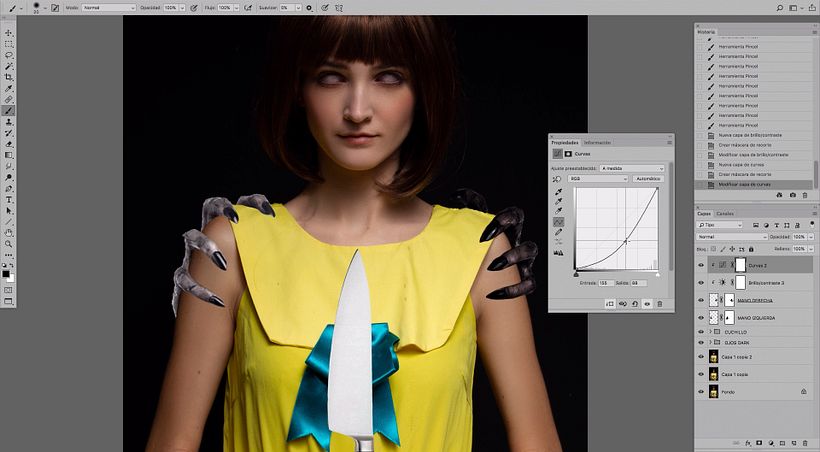Select the Propiedades tab
Screen dimensions: 820x452
(x=565, y=142)
